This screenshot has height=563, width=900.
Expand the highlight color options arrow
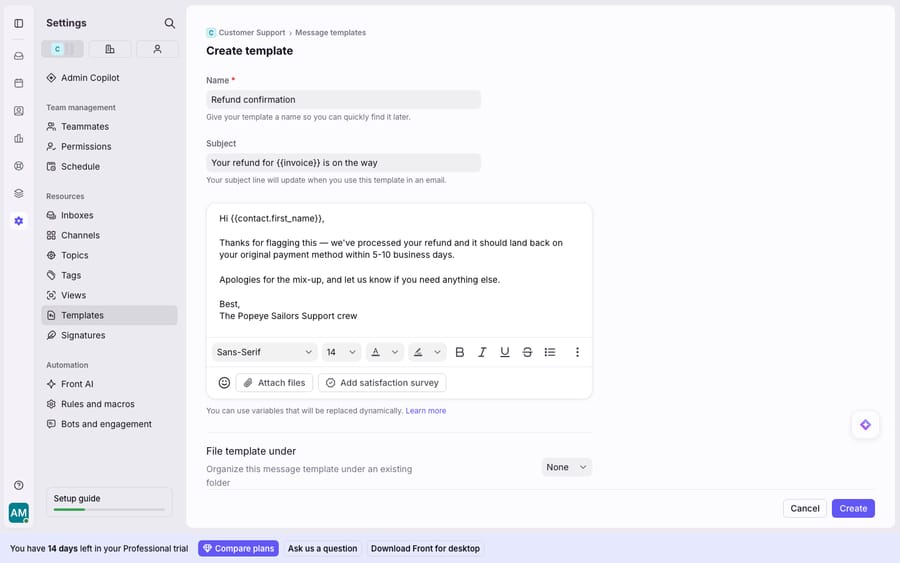click(x=437, y=352)
